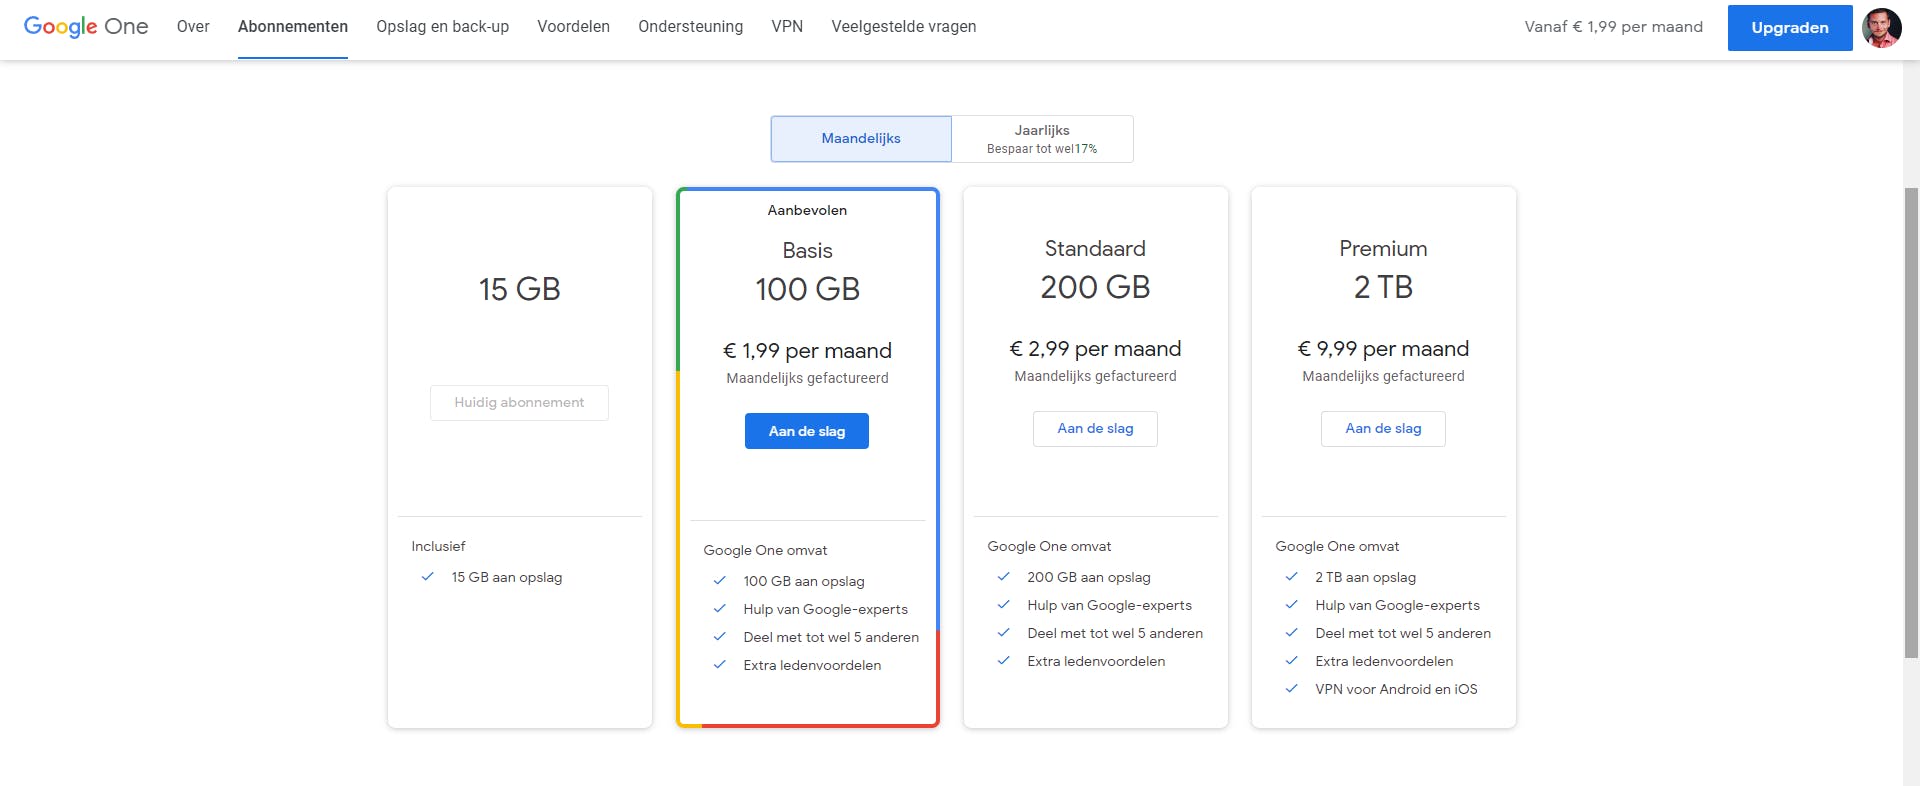Screen dimensions: 1920x786
Task: Click the Huidig abonnement button
Action: (x=519, y=403)
